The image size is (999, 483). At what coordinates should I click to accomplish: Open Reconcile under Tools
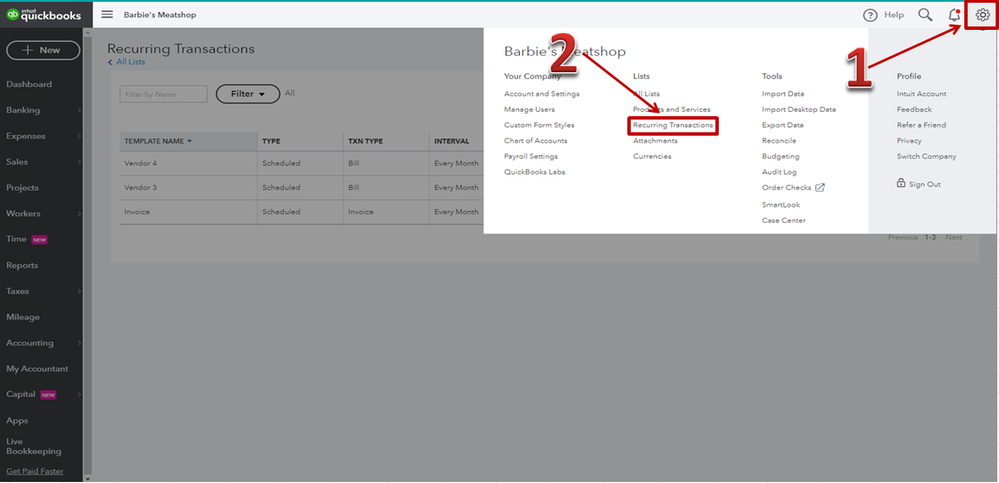click(x=779, y=141)
